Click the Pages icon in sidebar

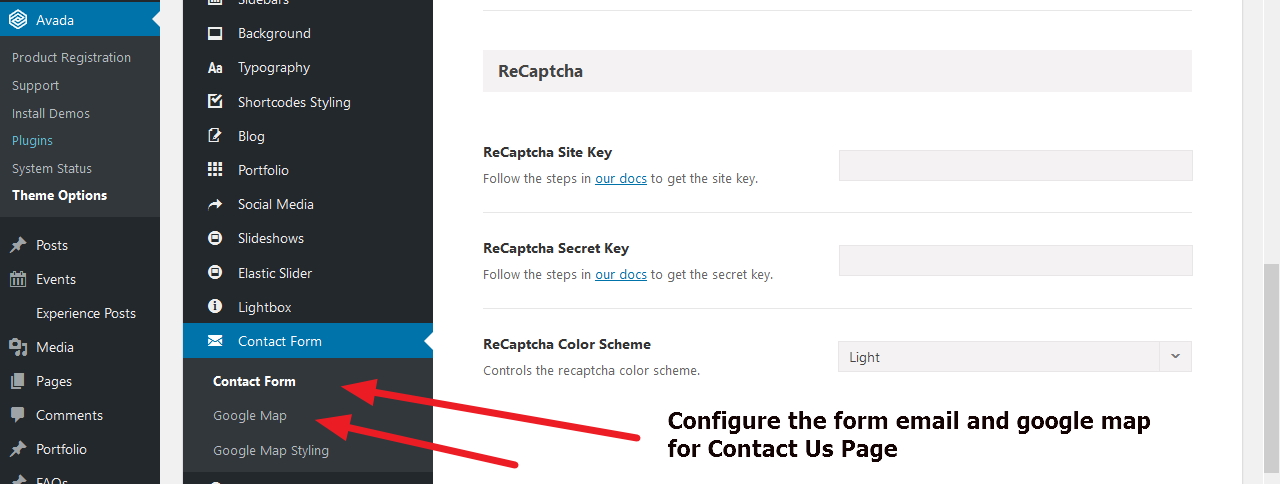[x=18, y=381]
